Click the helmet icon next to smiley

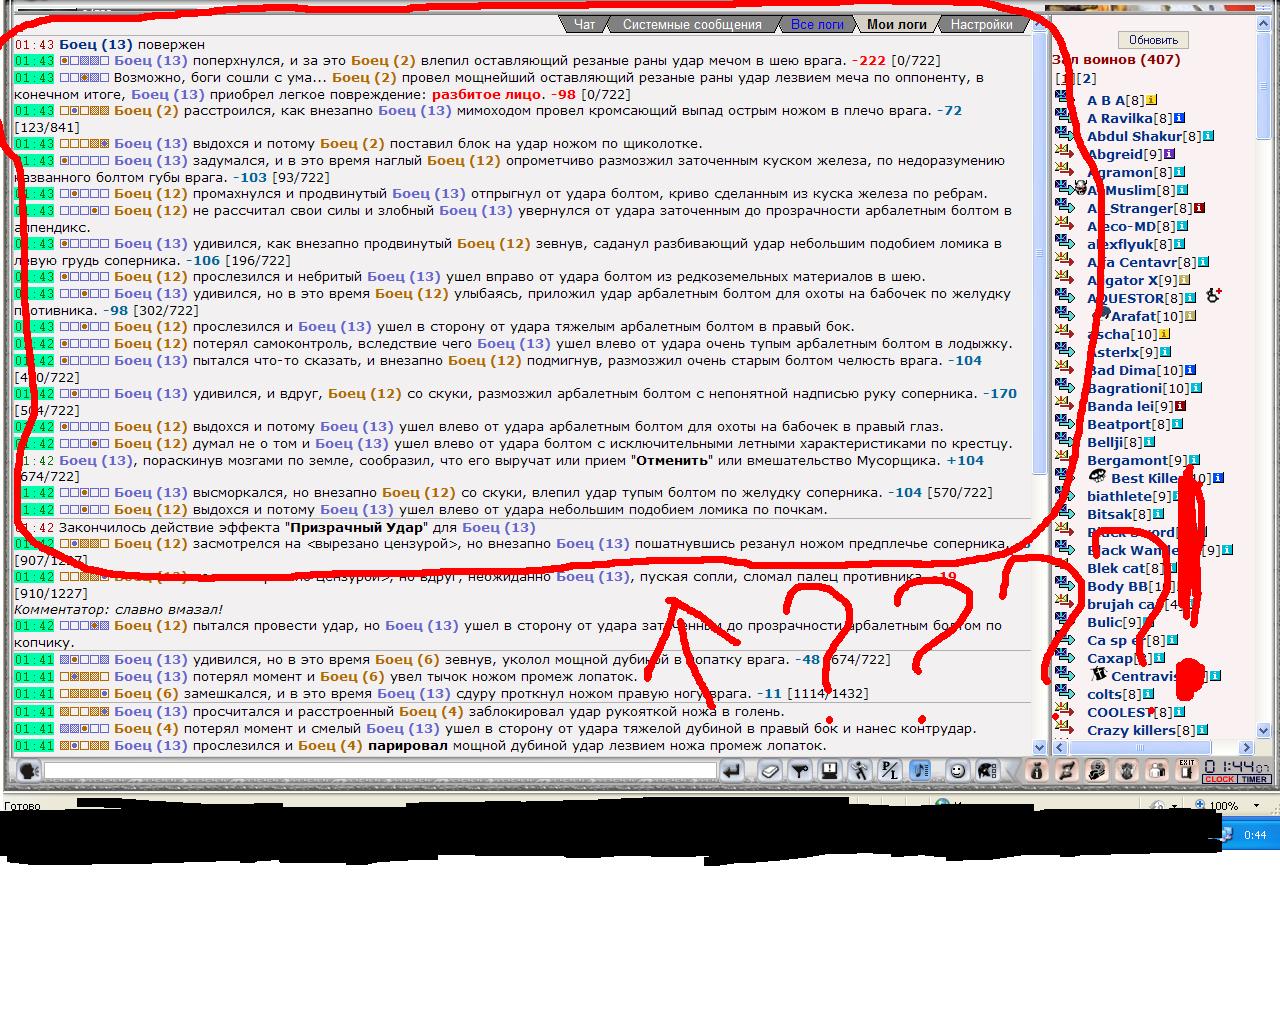(988, 771)
